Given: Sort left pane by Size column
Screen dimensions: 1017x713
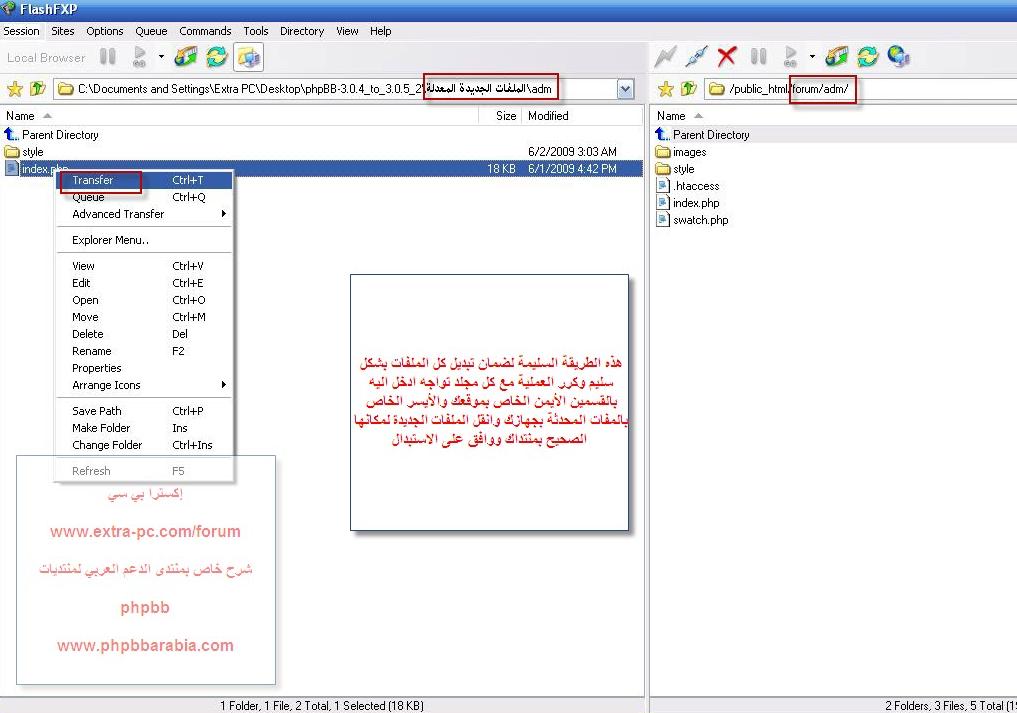Looking at the screenshot, I should click(499, 115).
